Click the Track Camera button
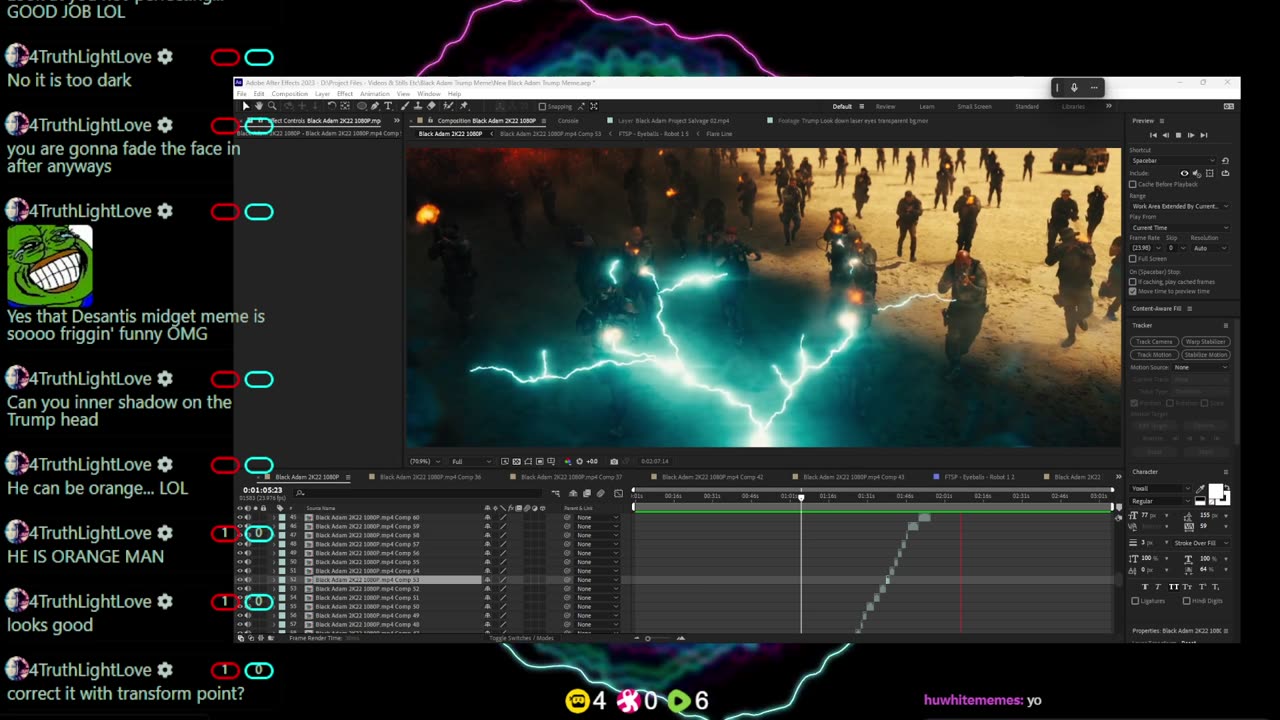This screenshot has width=1280, height=720. point(1154,342)
